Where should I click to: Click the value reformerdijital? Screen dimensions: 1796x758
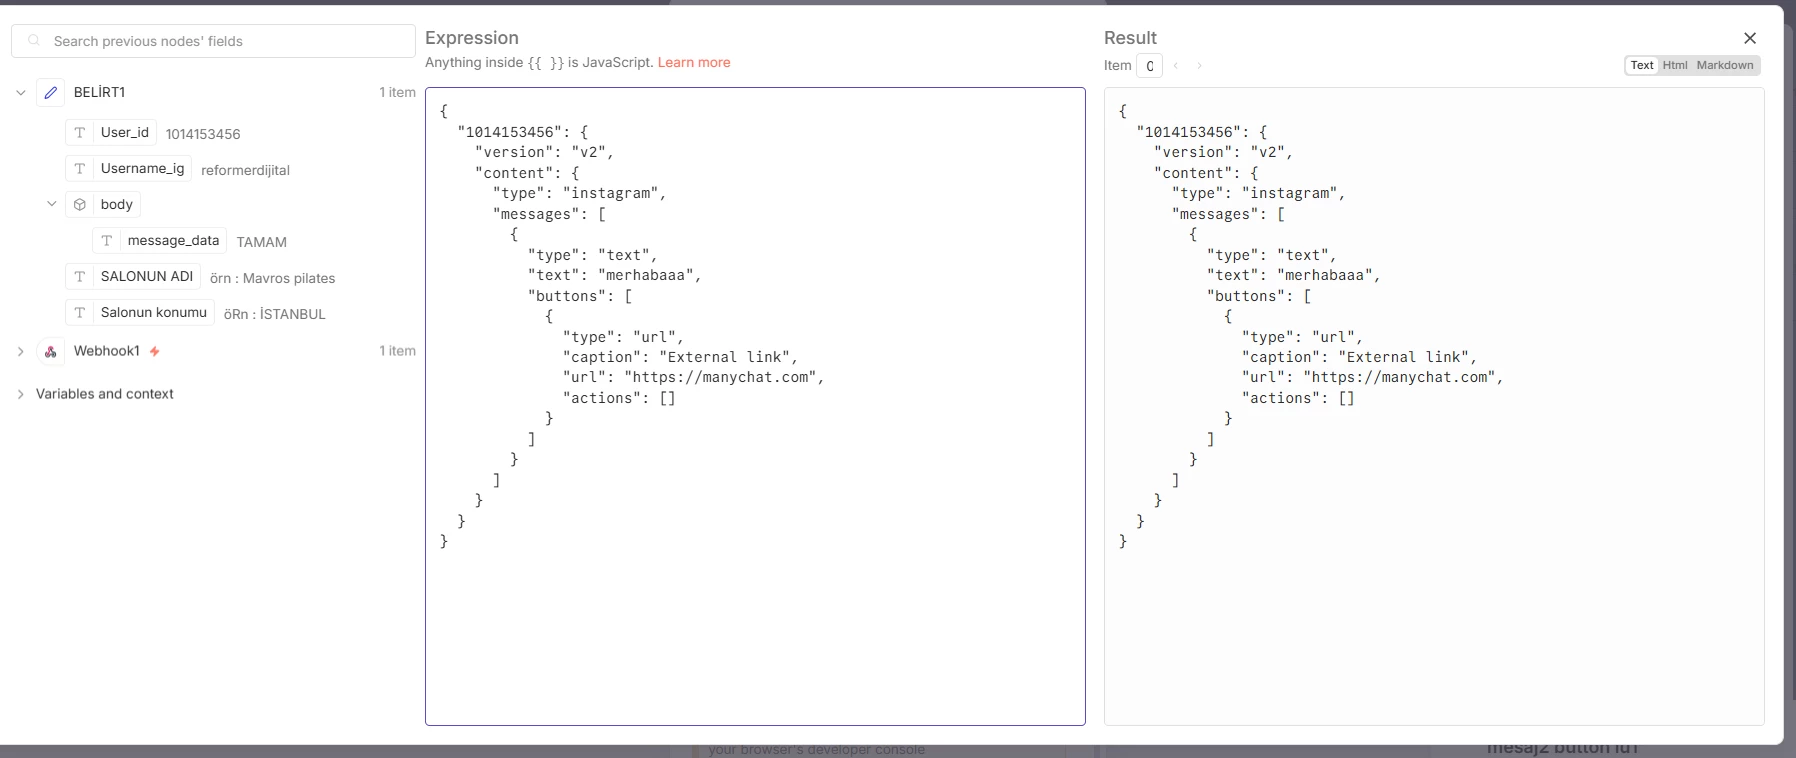[x=245, y=170]
